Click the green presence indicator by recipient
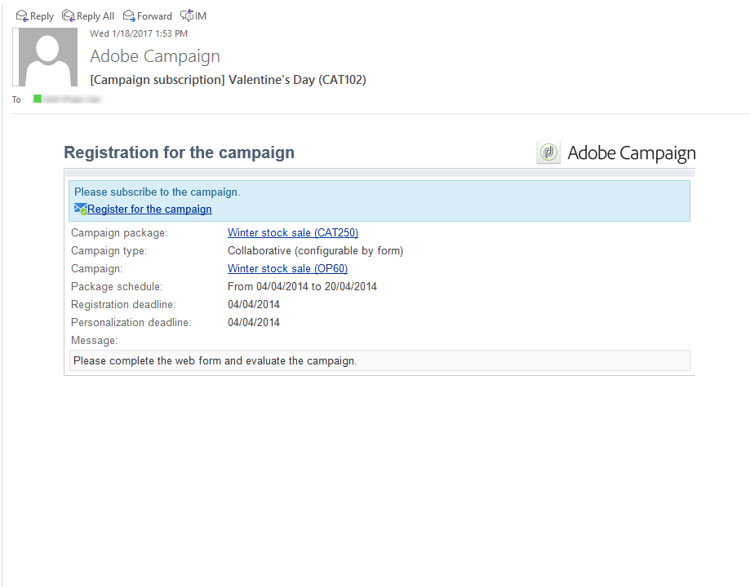 [x=37, y=99]
